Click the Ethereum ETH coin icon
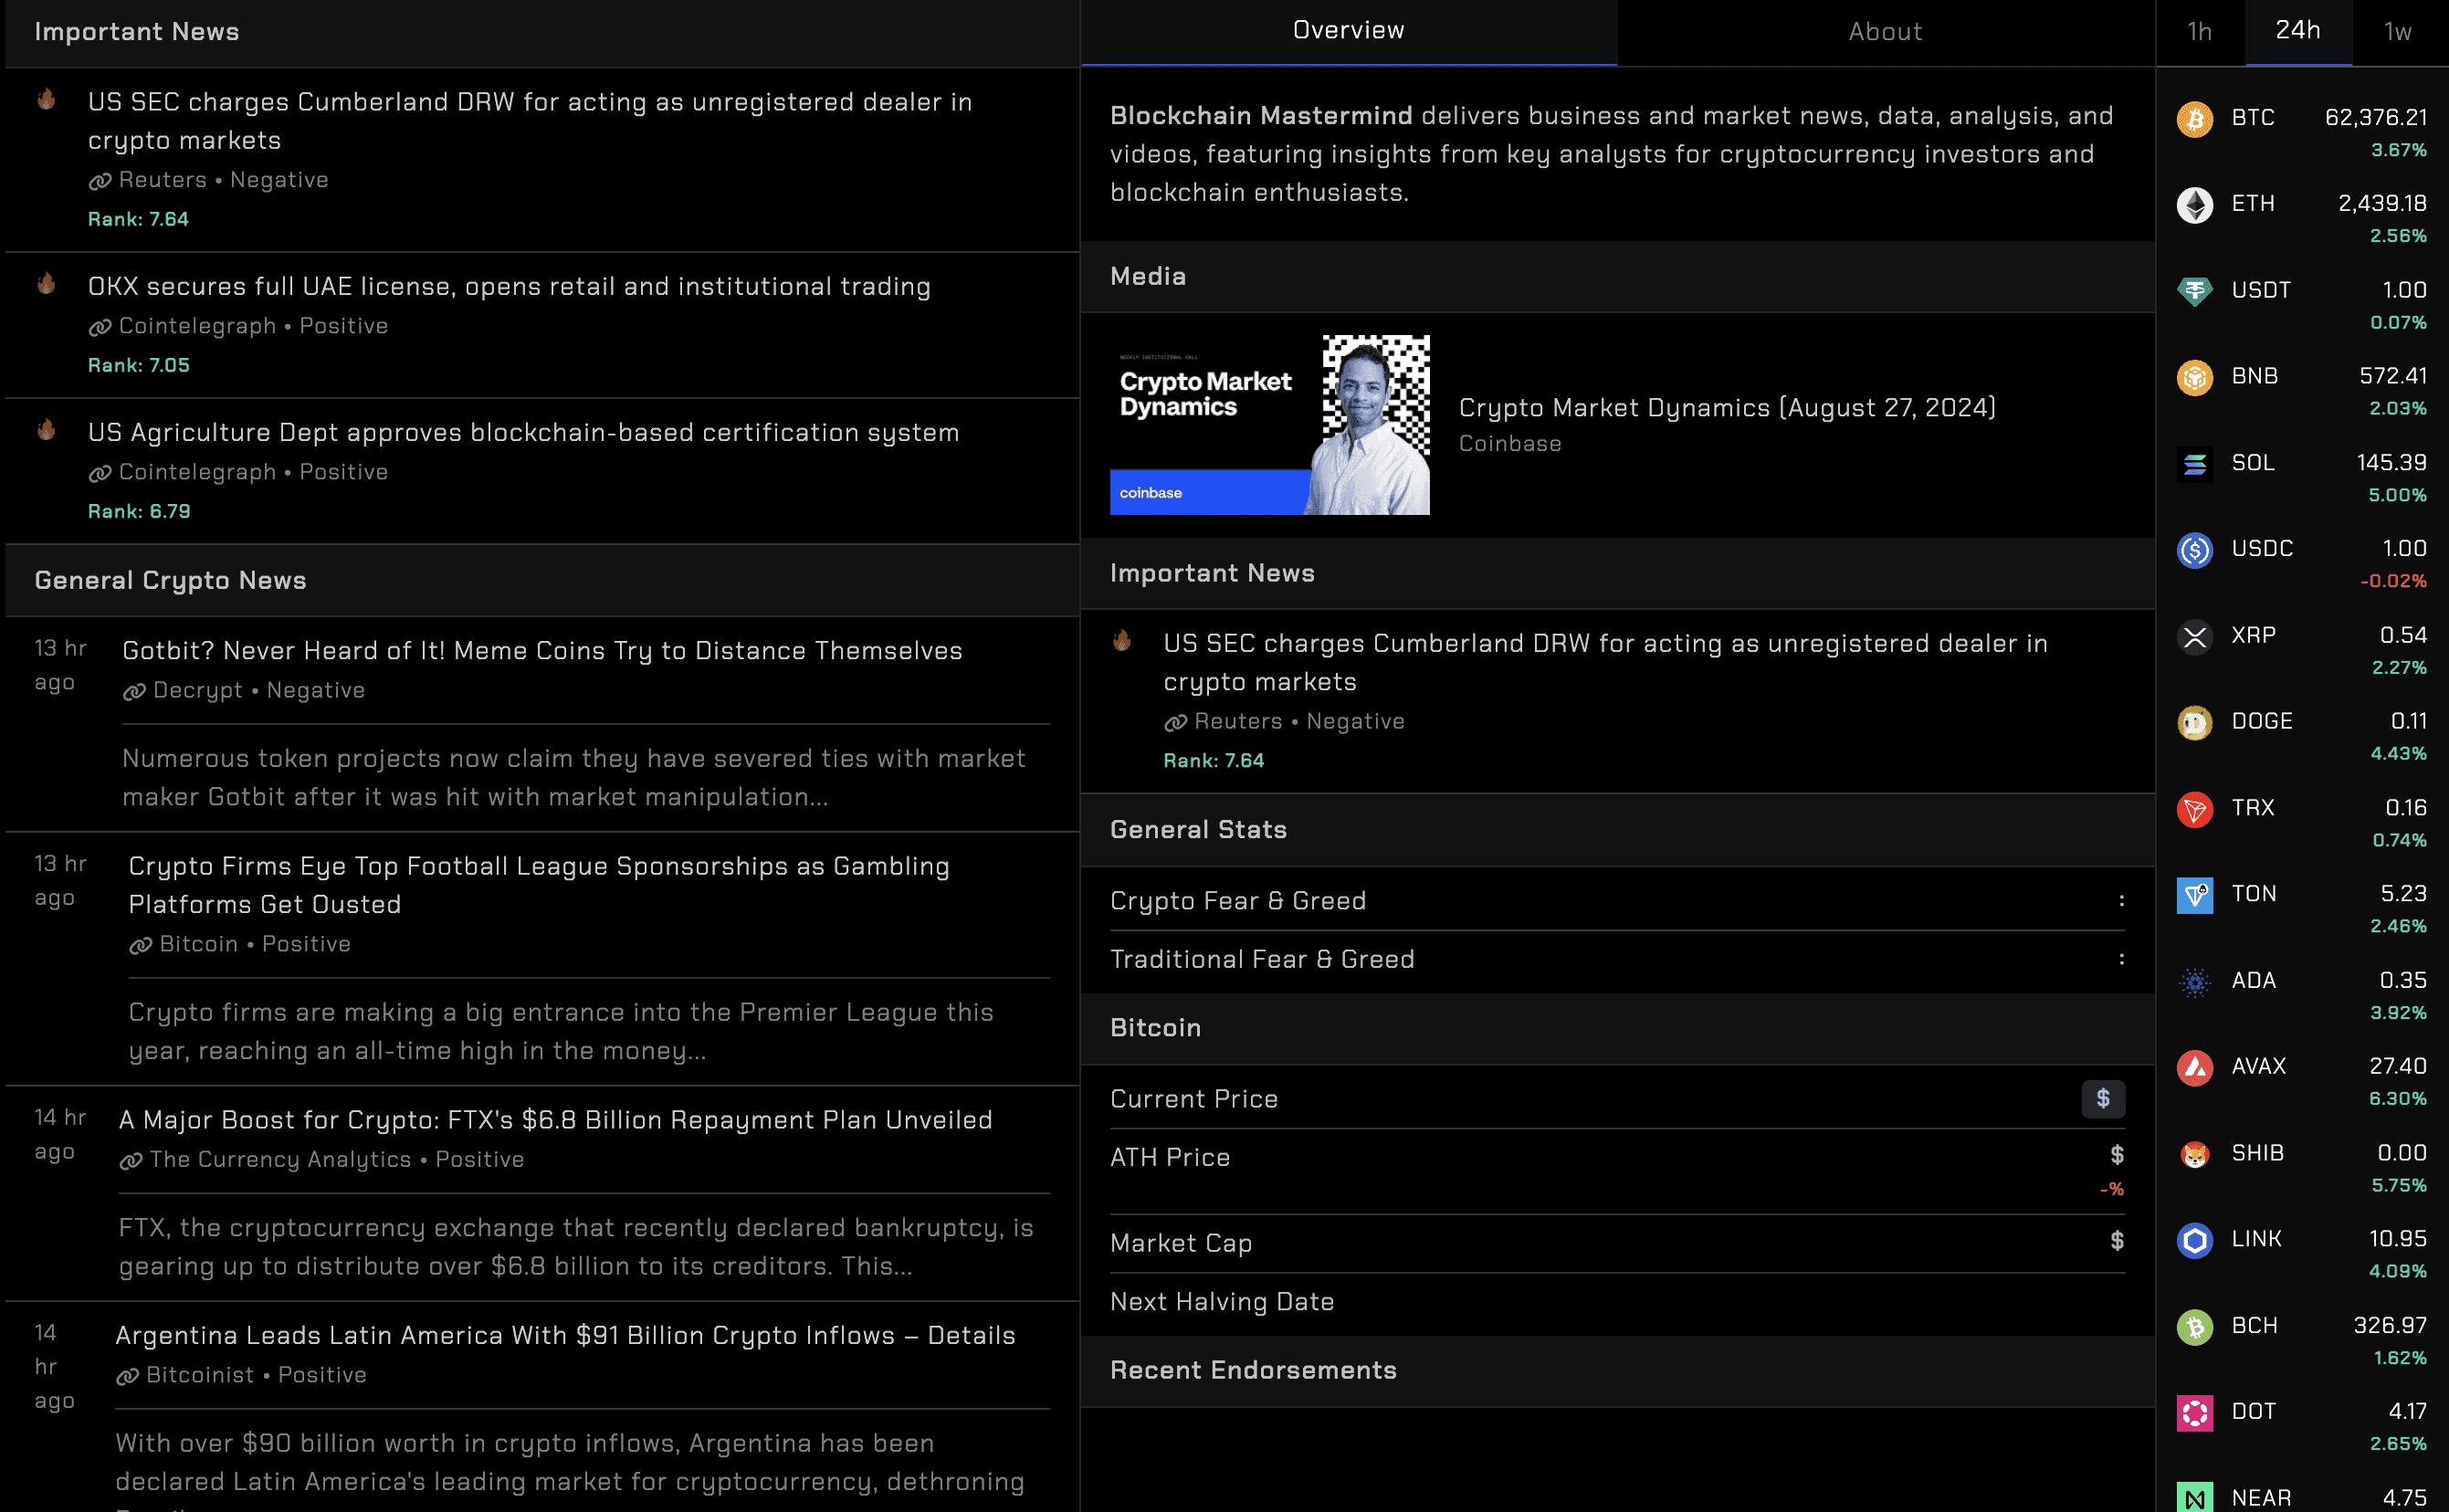This screenshot has width=2449, height=1512. [x=2194, y=205]
